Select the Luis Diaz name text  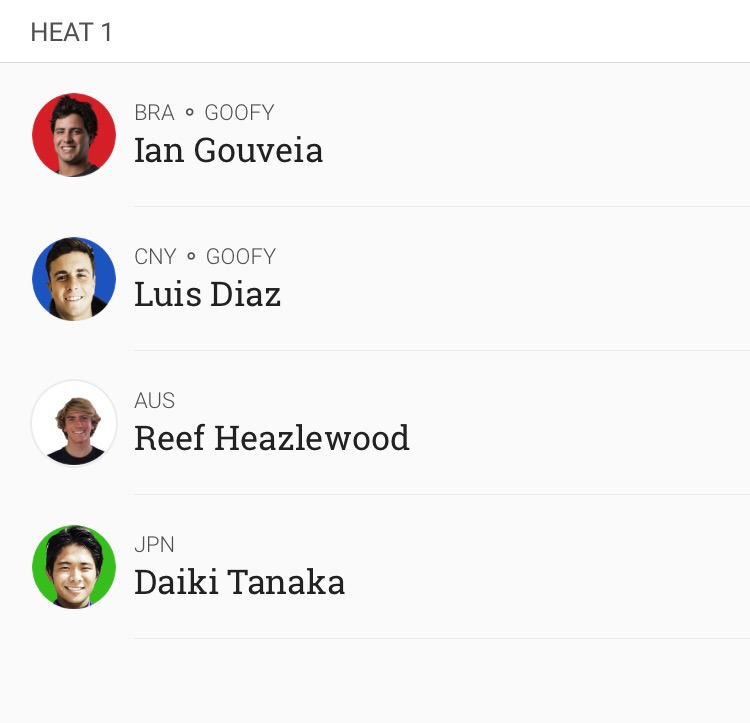pos(207,294)
